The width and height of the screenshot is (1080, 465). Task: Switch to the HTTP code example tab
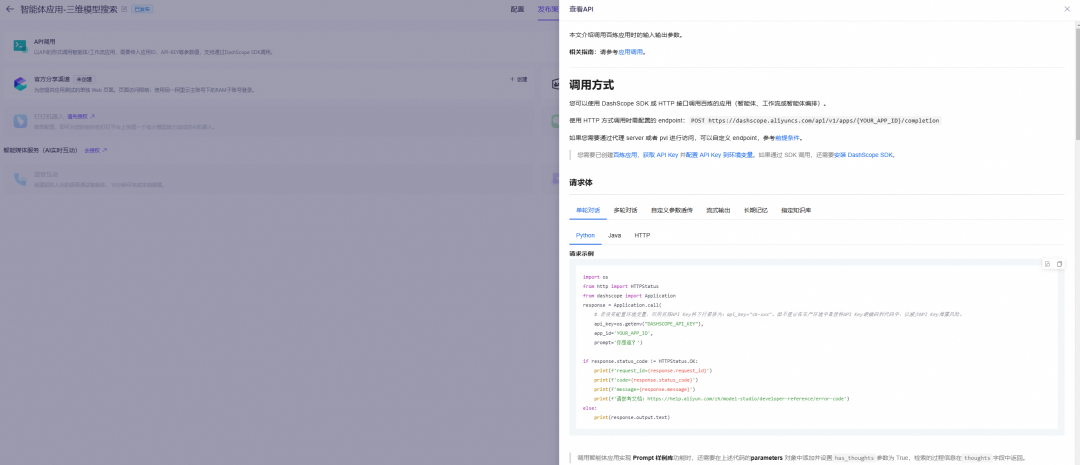pyautogui.click(x=642, y=235)
